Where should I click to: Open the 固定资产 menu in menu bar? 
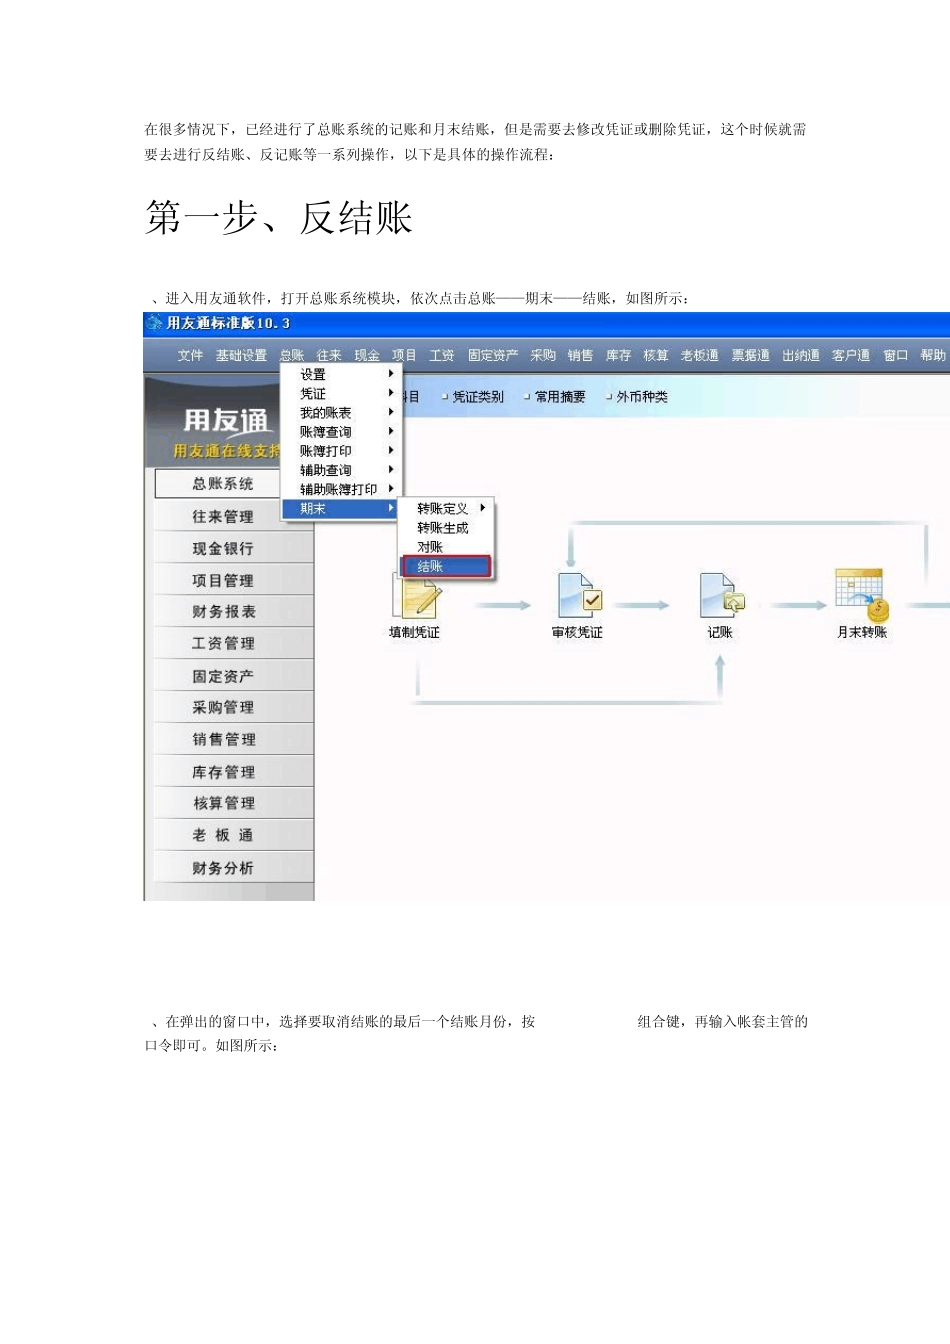(x=493, y=355)
